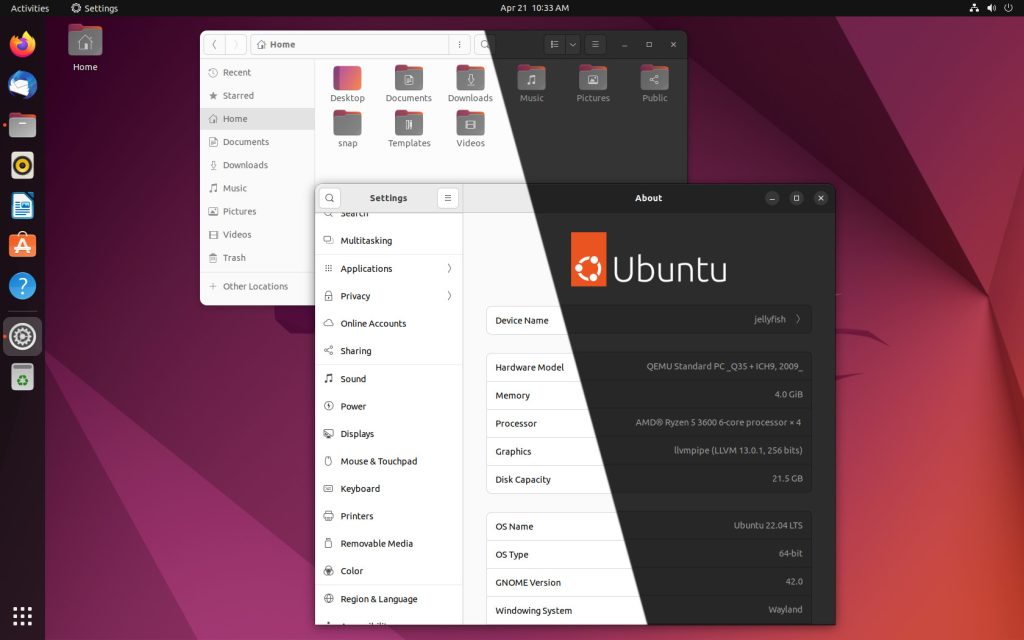Expand the Privacy settings submenu
1024x640 pixels.
pyautogui.click(x=388, y=296)
